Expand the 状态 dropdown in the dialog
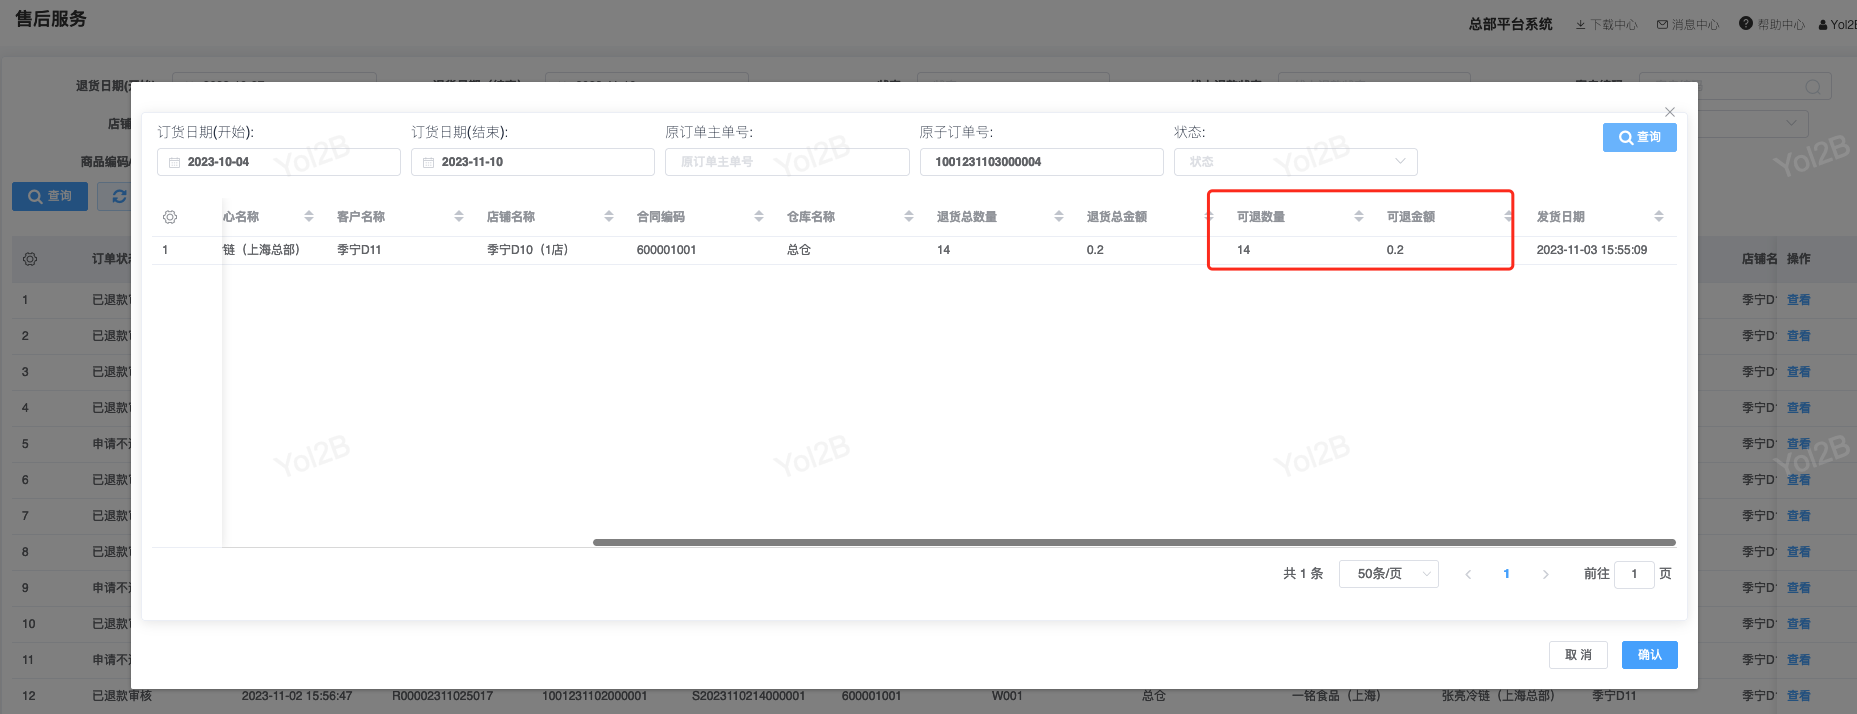Screen dimensions: 1857x714 pyautogui.click(x=1295, y=162)
